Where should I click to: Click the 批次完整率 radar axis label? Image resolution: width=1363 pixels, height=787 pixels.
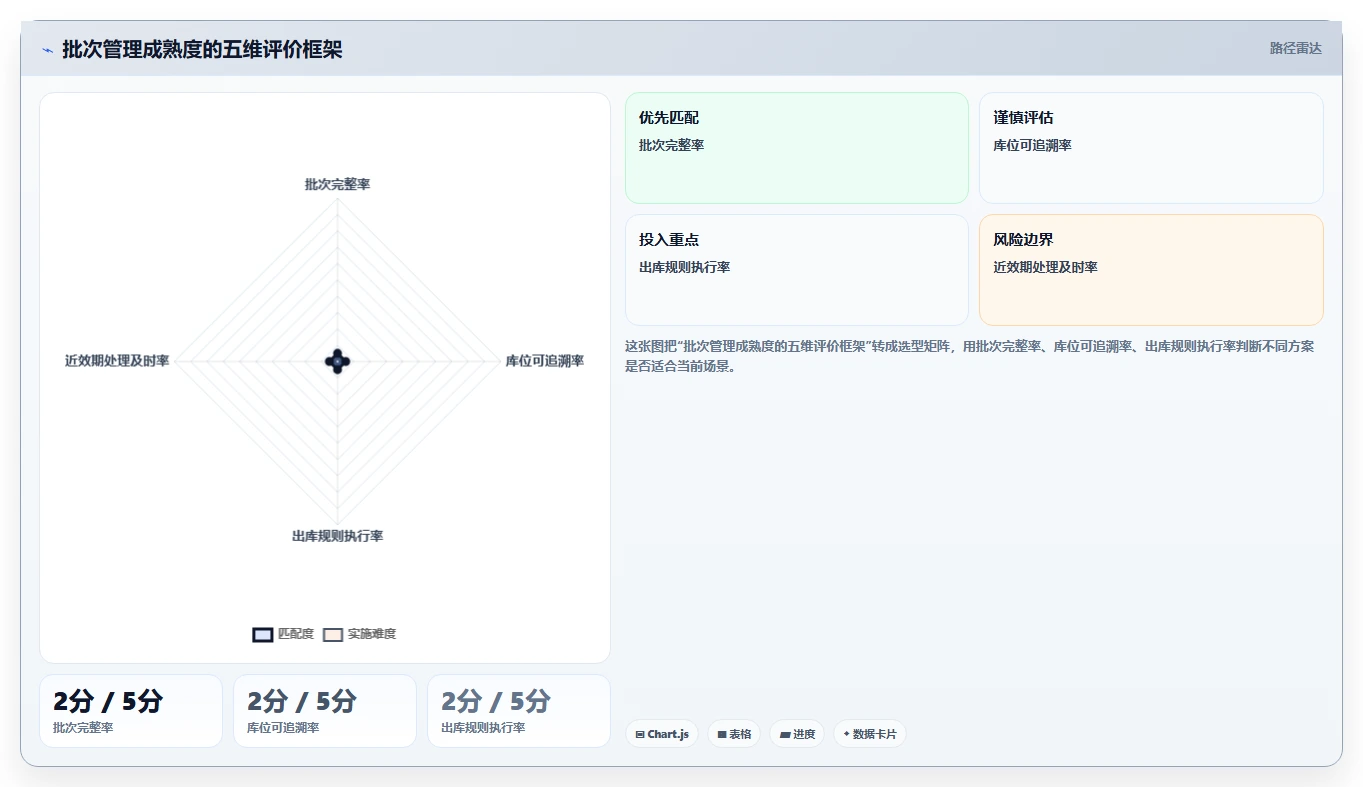(x=338, y=185)
